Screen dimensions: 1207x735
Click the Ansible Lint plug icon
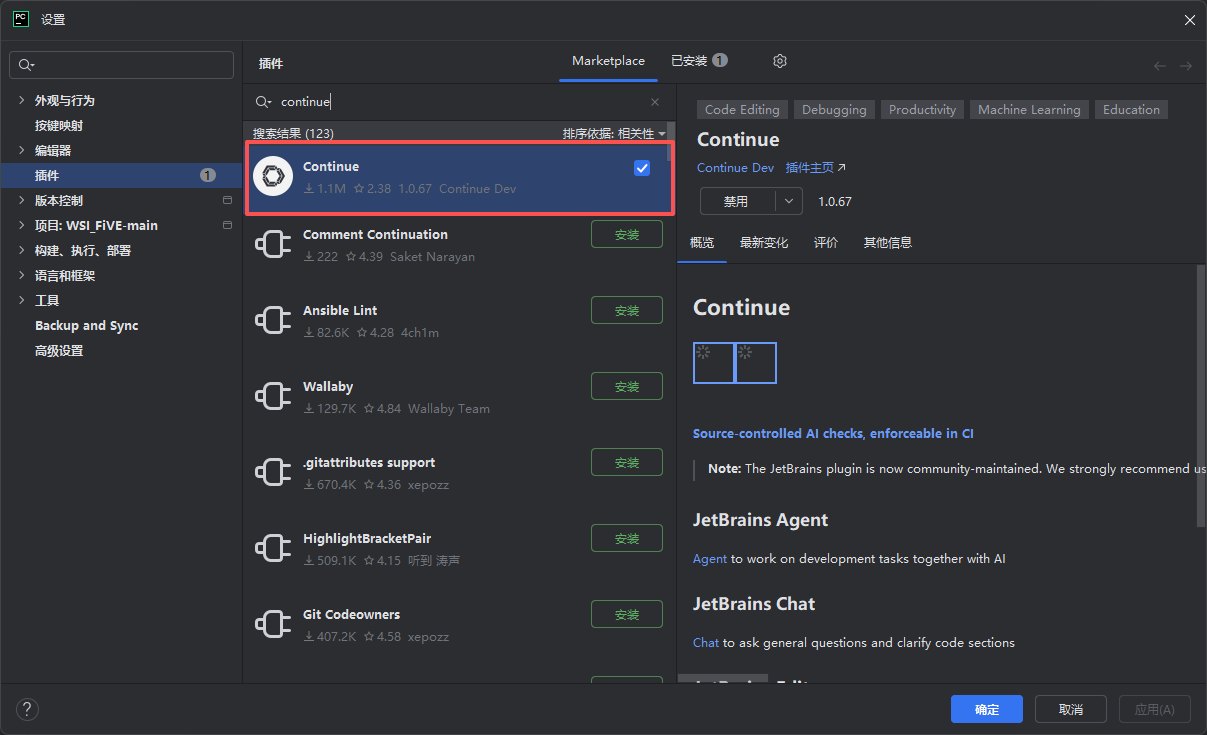point(273,321)
